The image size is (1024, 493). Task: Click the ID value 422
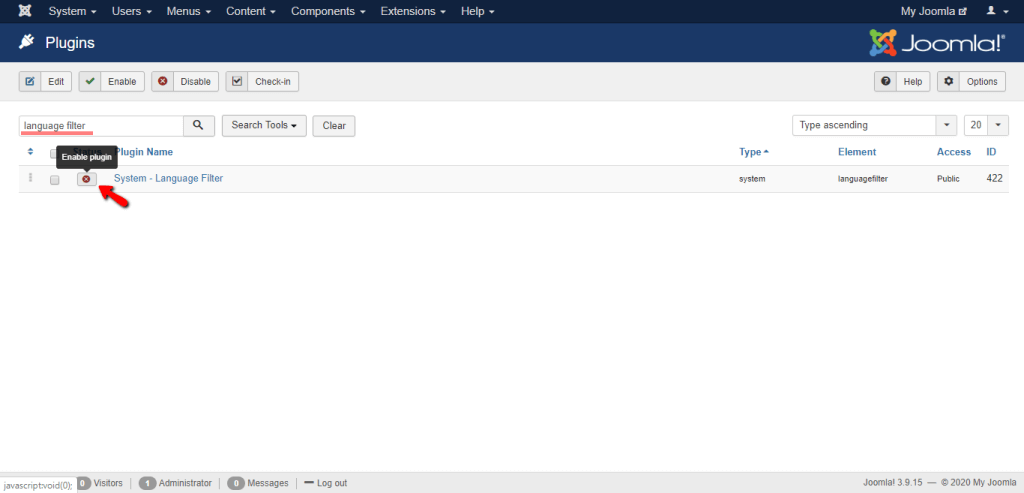(x=994, y=178)
